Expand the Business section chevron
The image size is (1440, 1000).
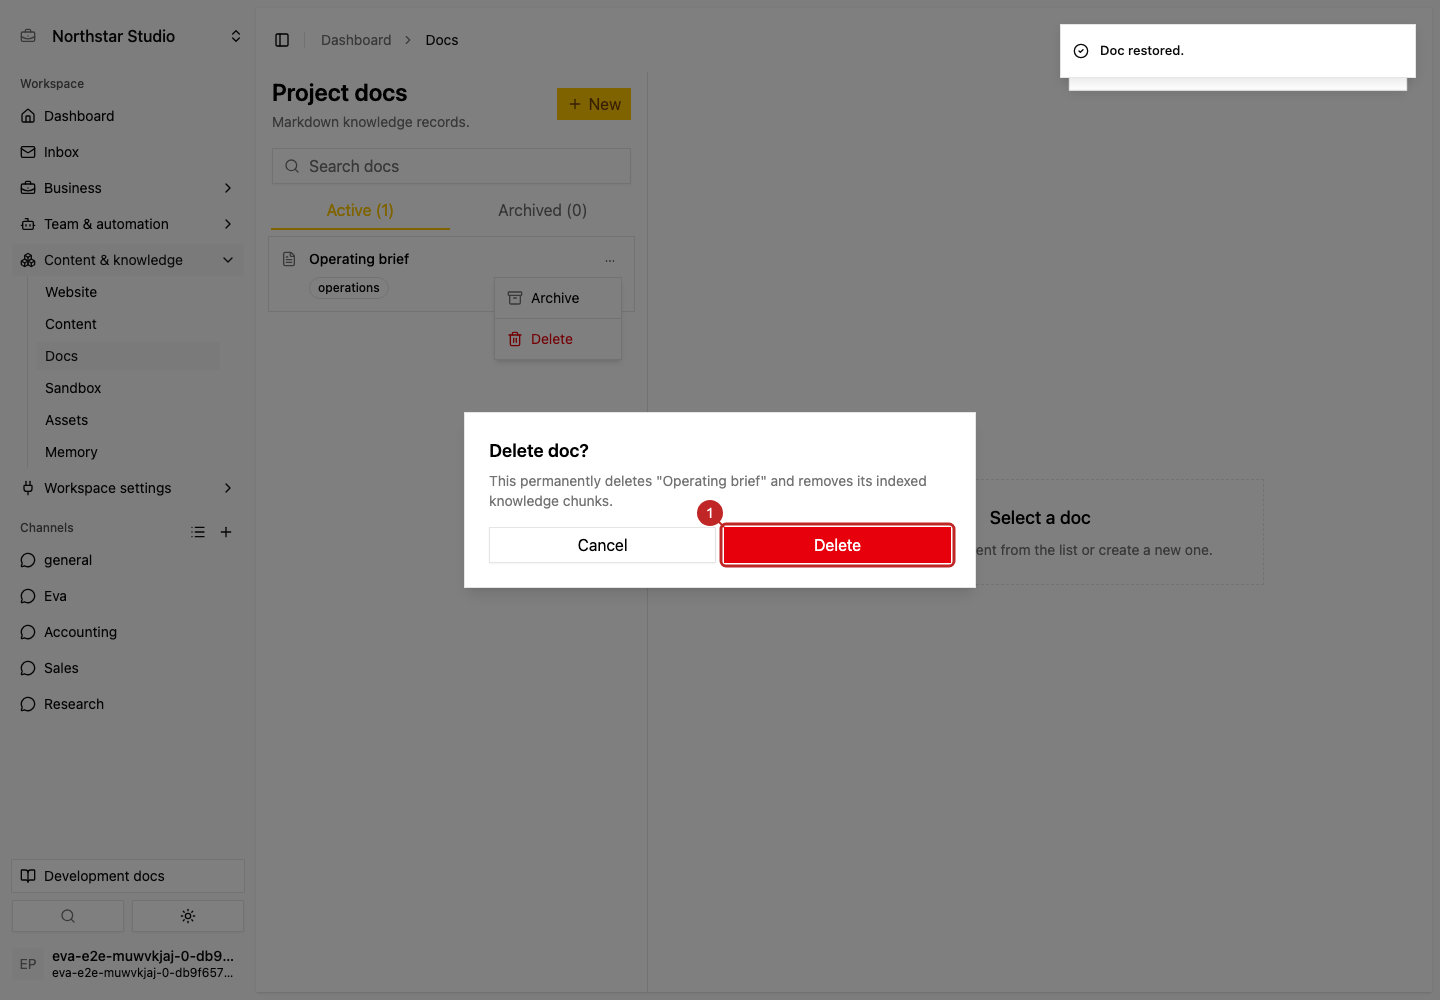tap(228, 188)
